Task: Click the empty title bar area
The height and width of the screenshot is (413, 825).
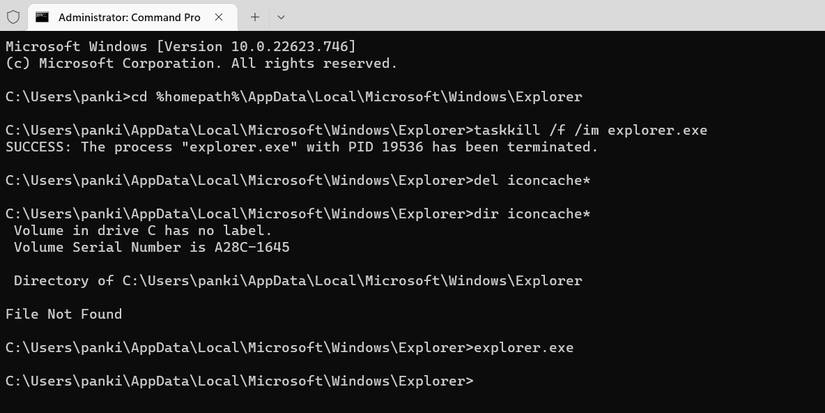Action: pyautogui.click(x=550, y=17)
